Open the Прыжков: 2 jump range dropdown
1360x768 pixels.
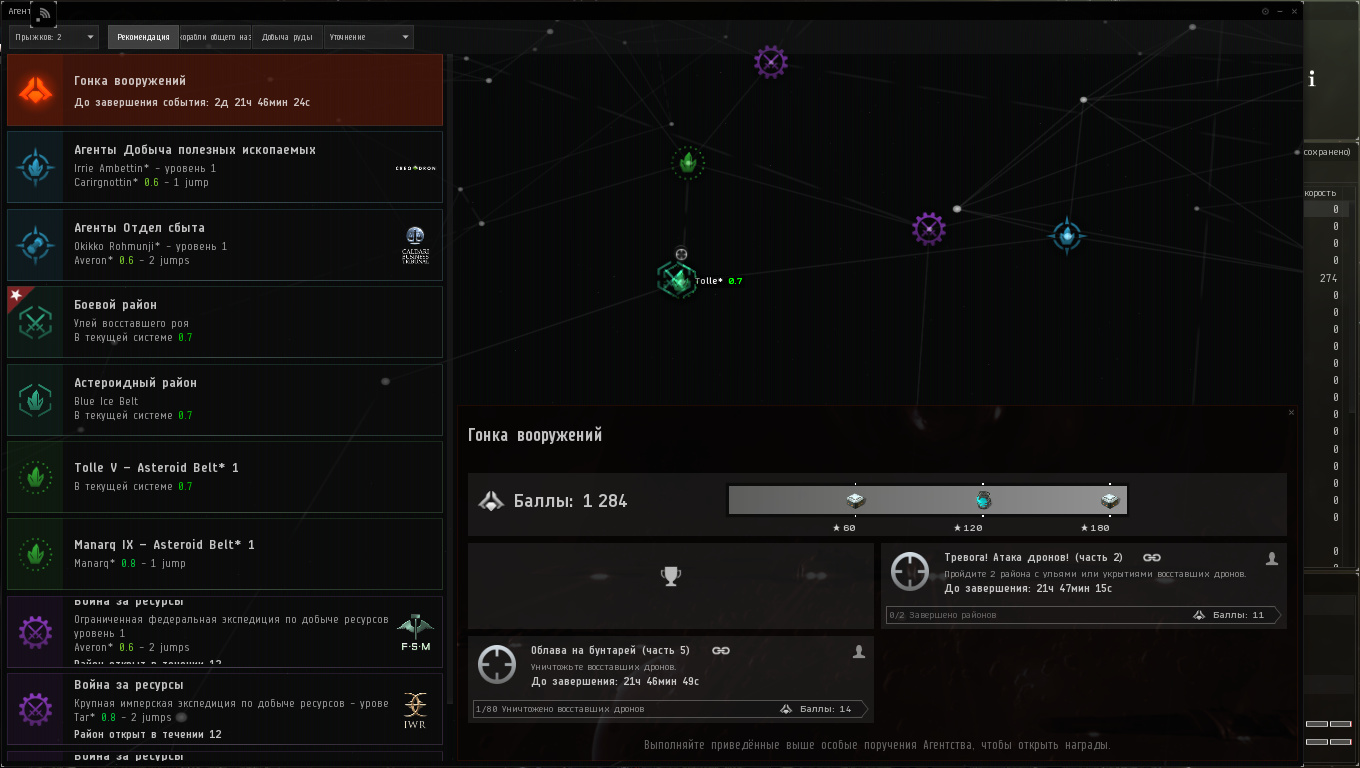click(x=54, y=37)
